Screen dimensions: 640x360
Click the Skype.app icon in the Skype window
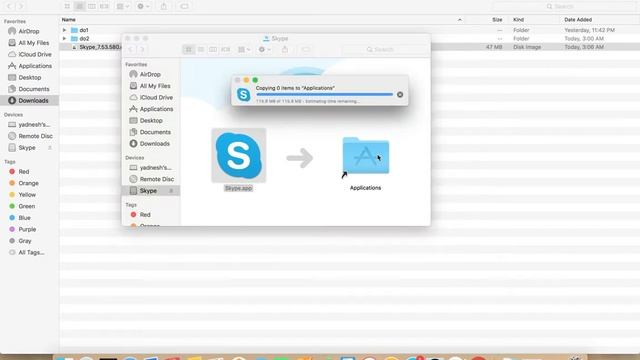coord(239,156)
